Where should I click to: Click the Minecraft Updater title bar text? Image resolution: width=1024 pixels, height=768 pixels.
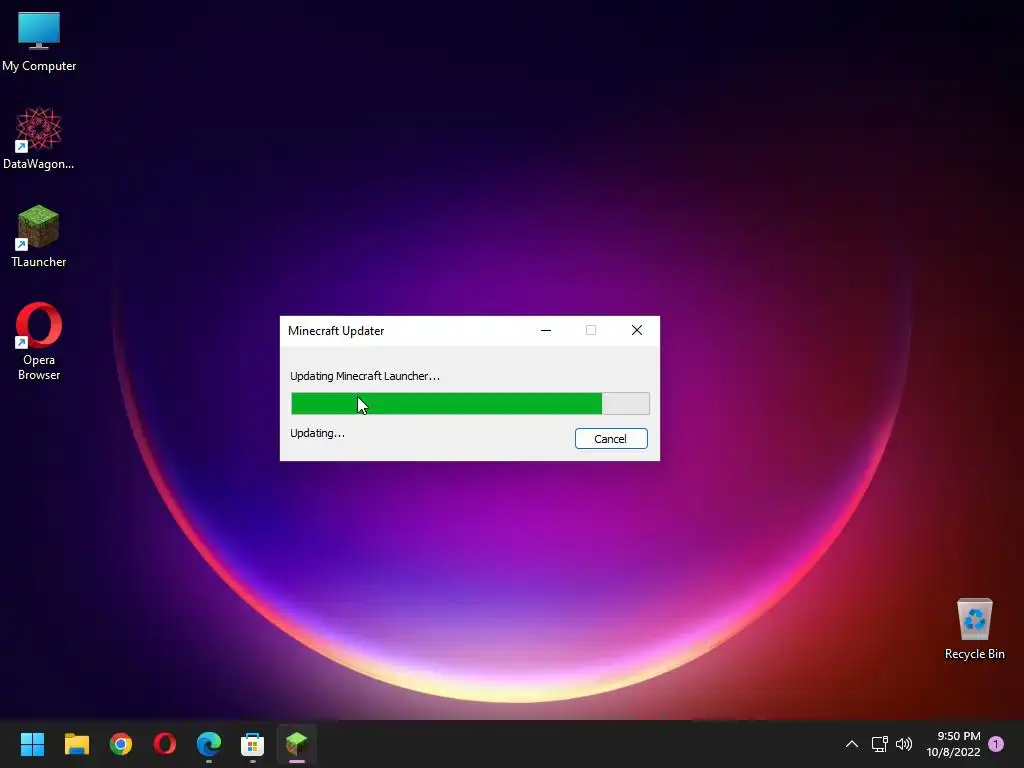(336, 331)
